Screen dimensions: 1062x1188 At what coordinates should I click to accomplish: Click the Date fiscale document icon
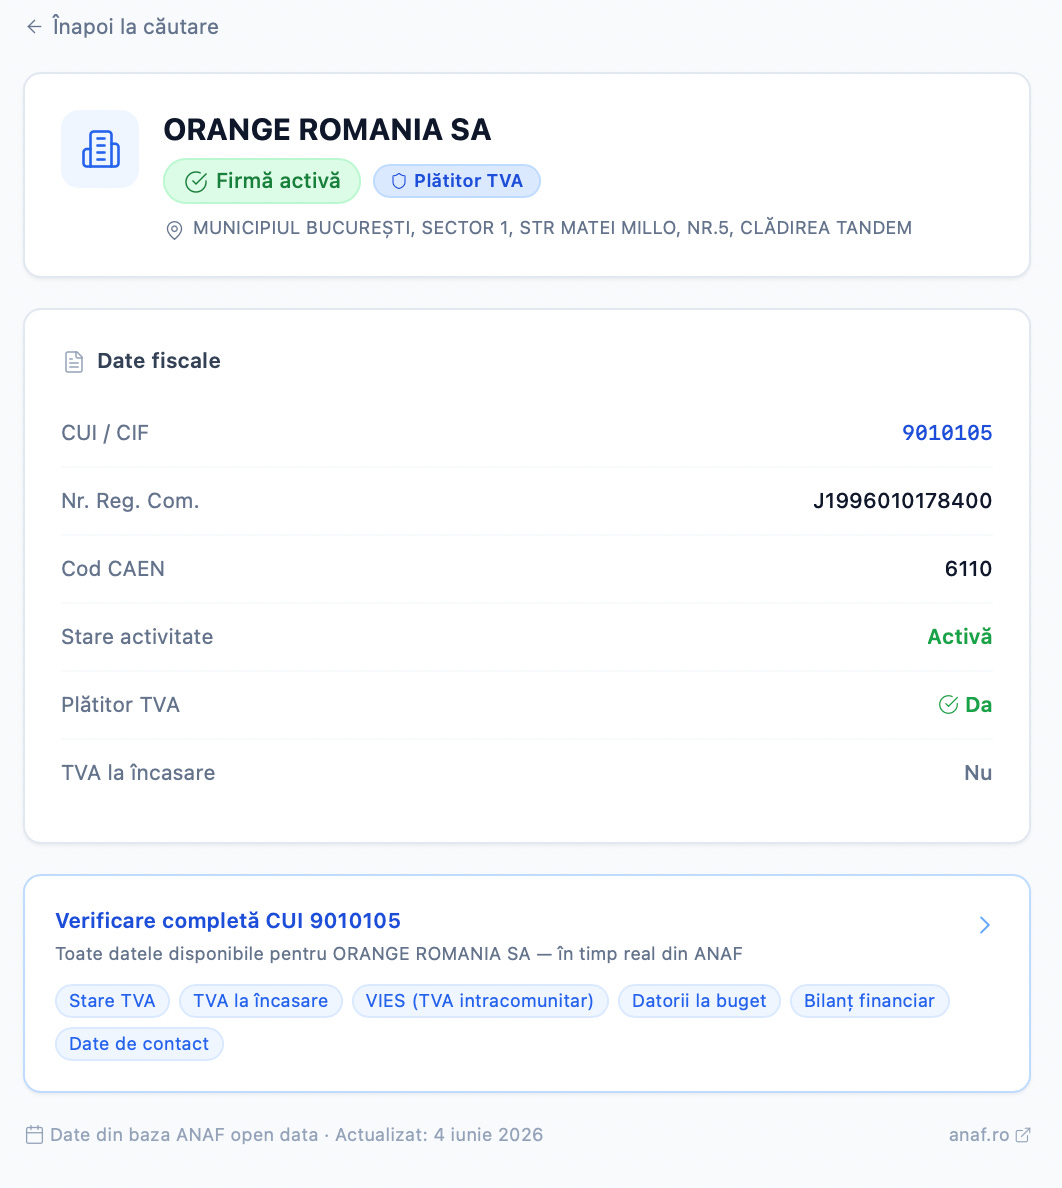tap(73, 361)
